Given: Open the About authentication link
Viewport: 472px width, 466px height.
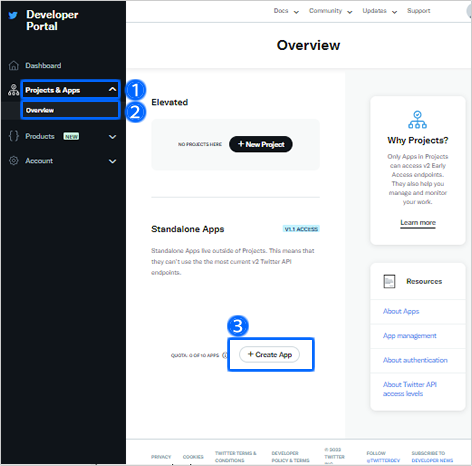Looking at the screenshot, I should [415, 360].
